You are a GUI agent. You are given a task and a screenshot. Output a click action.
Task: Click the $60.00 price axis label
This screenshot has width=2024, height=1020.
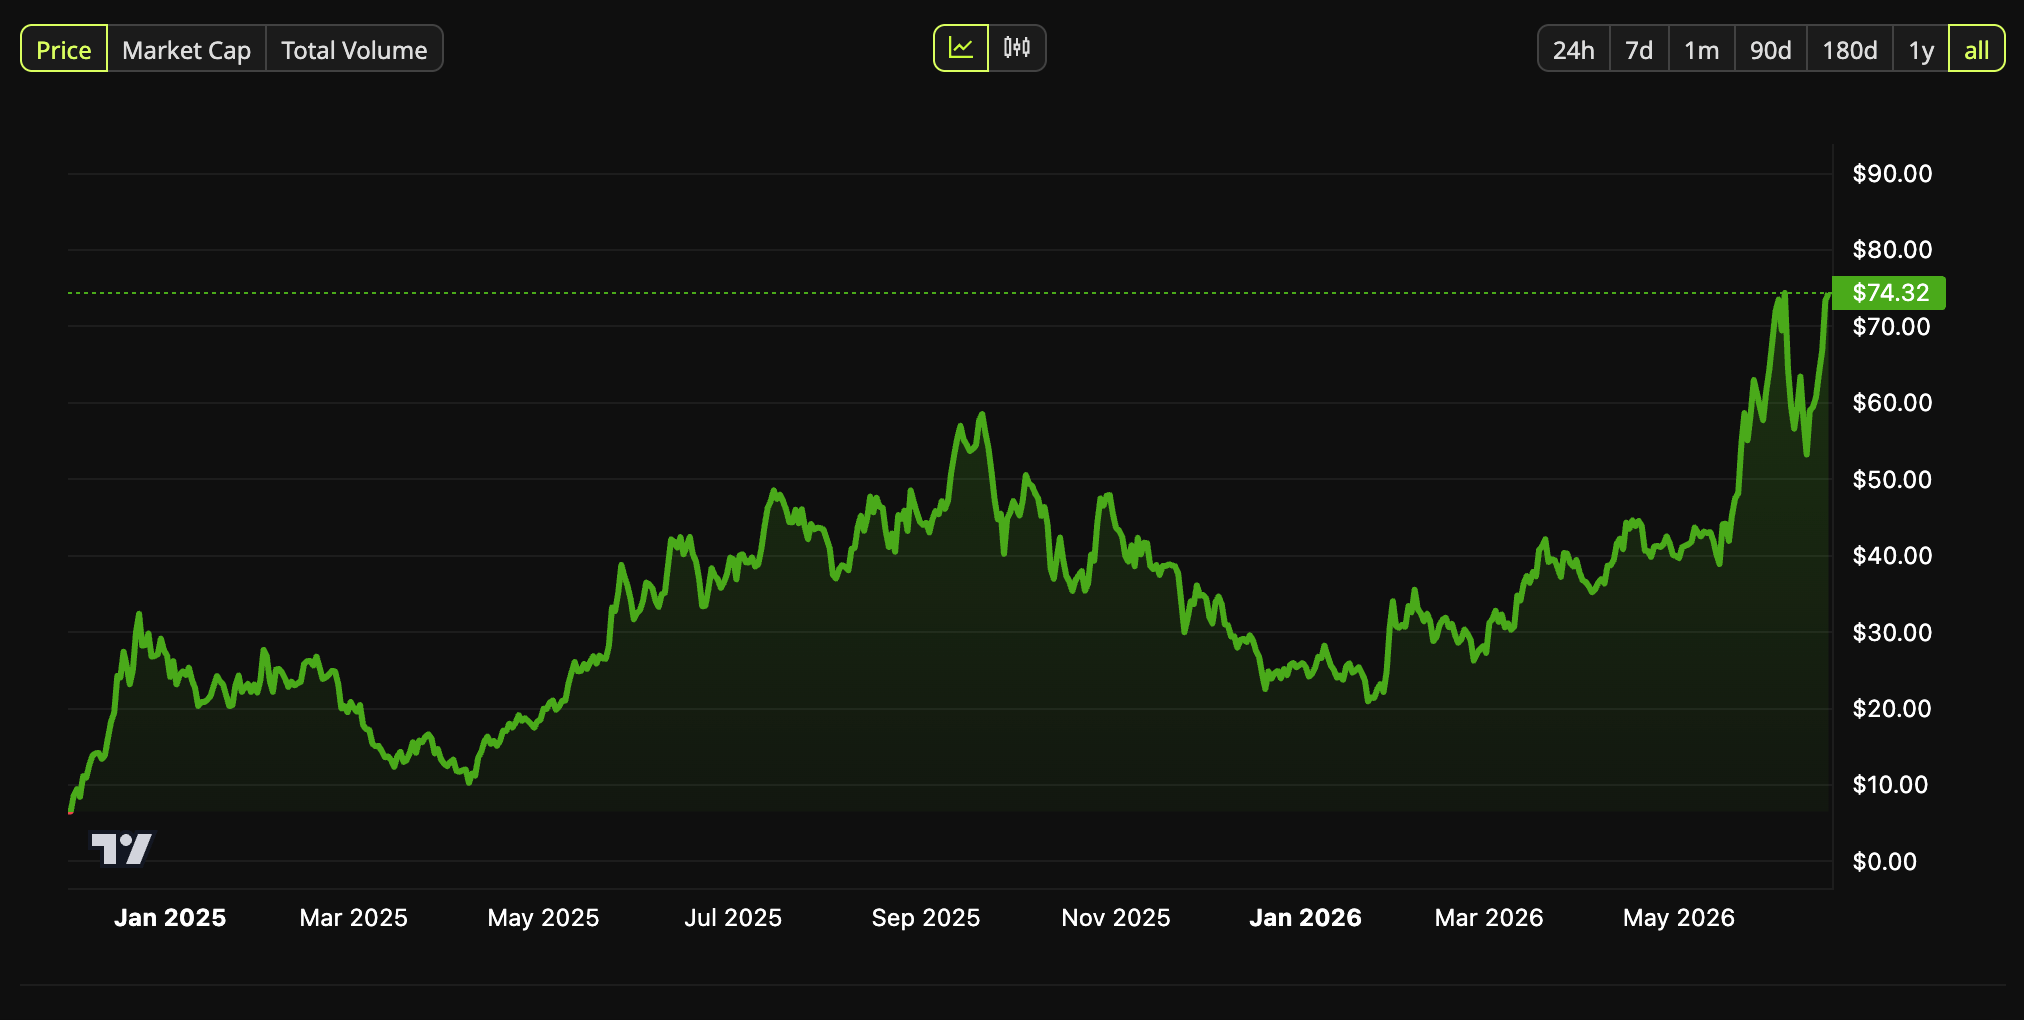(1892, 403)
